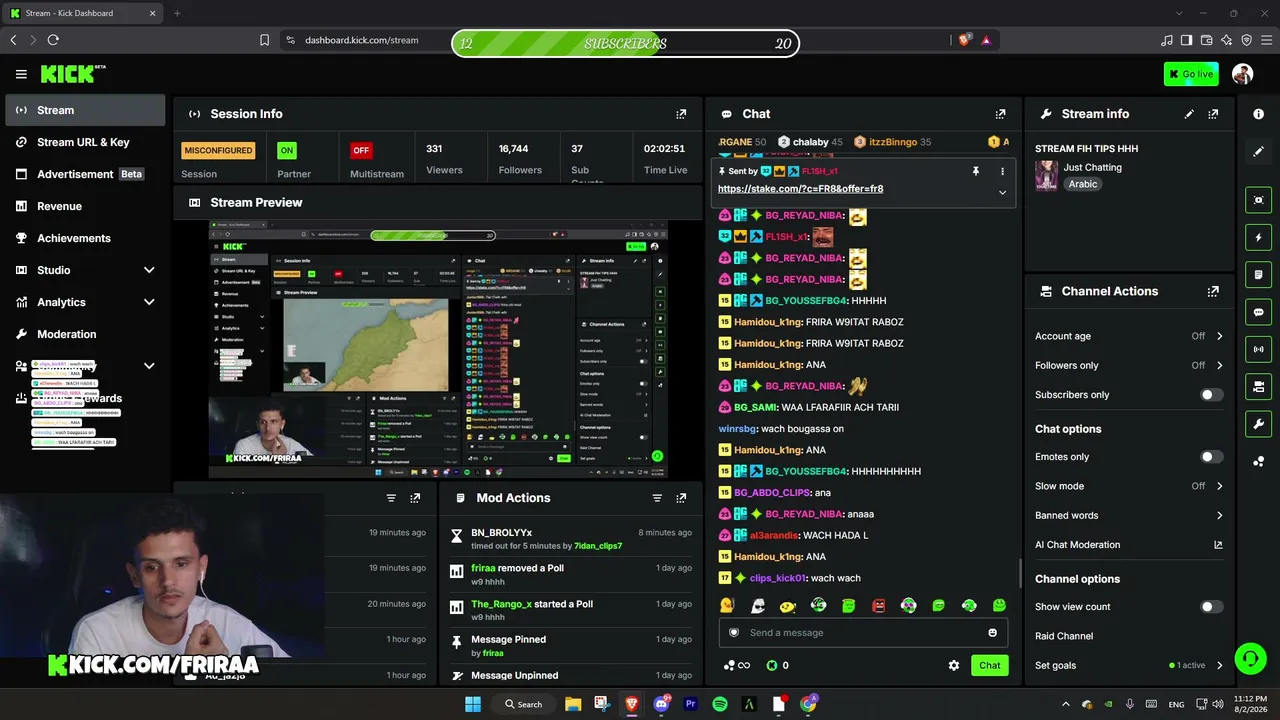The width and height of the screenshot is (1280, 720).
Task: Open the three-dots icon below sidebar wrench
Action: coord(1258,461)
